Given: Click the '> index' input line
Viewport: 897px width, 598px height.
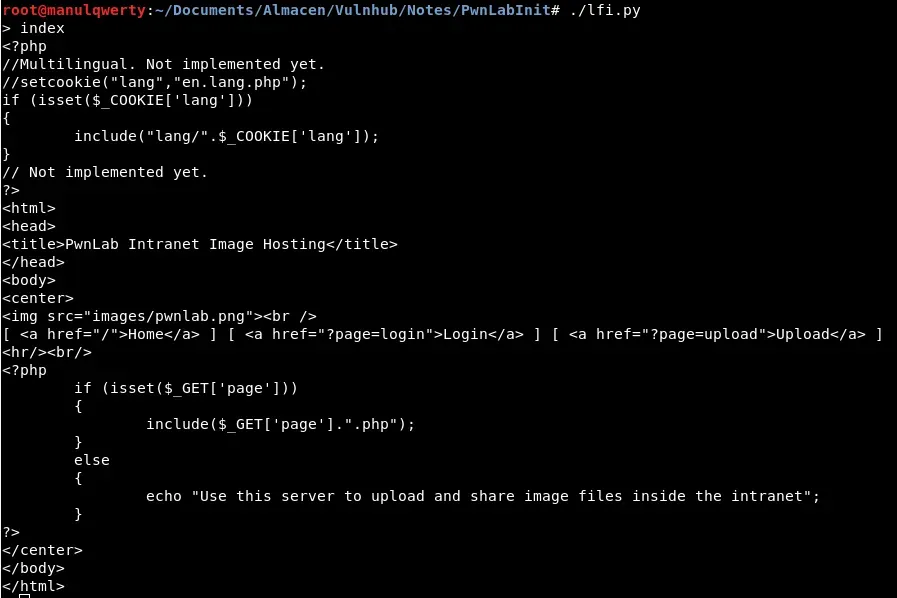Looking at the screenshot, I should point(34,28).
